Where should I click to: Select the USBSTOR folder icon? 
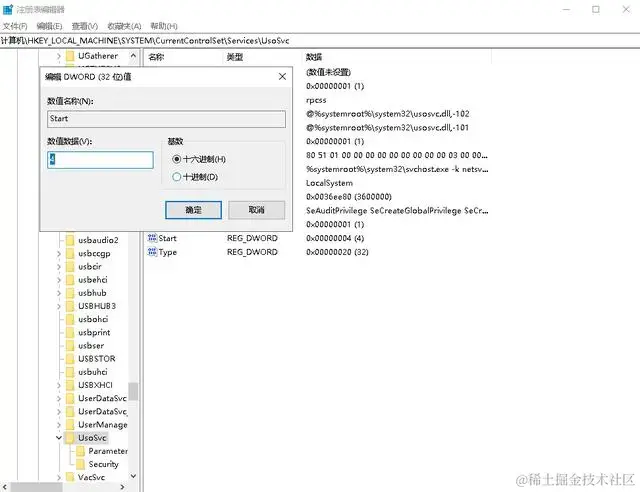point(70,358)
